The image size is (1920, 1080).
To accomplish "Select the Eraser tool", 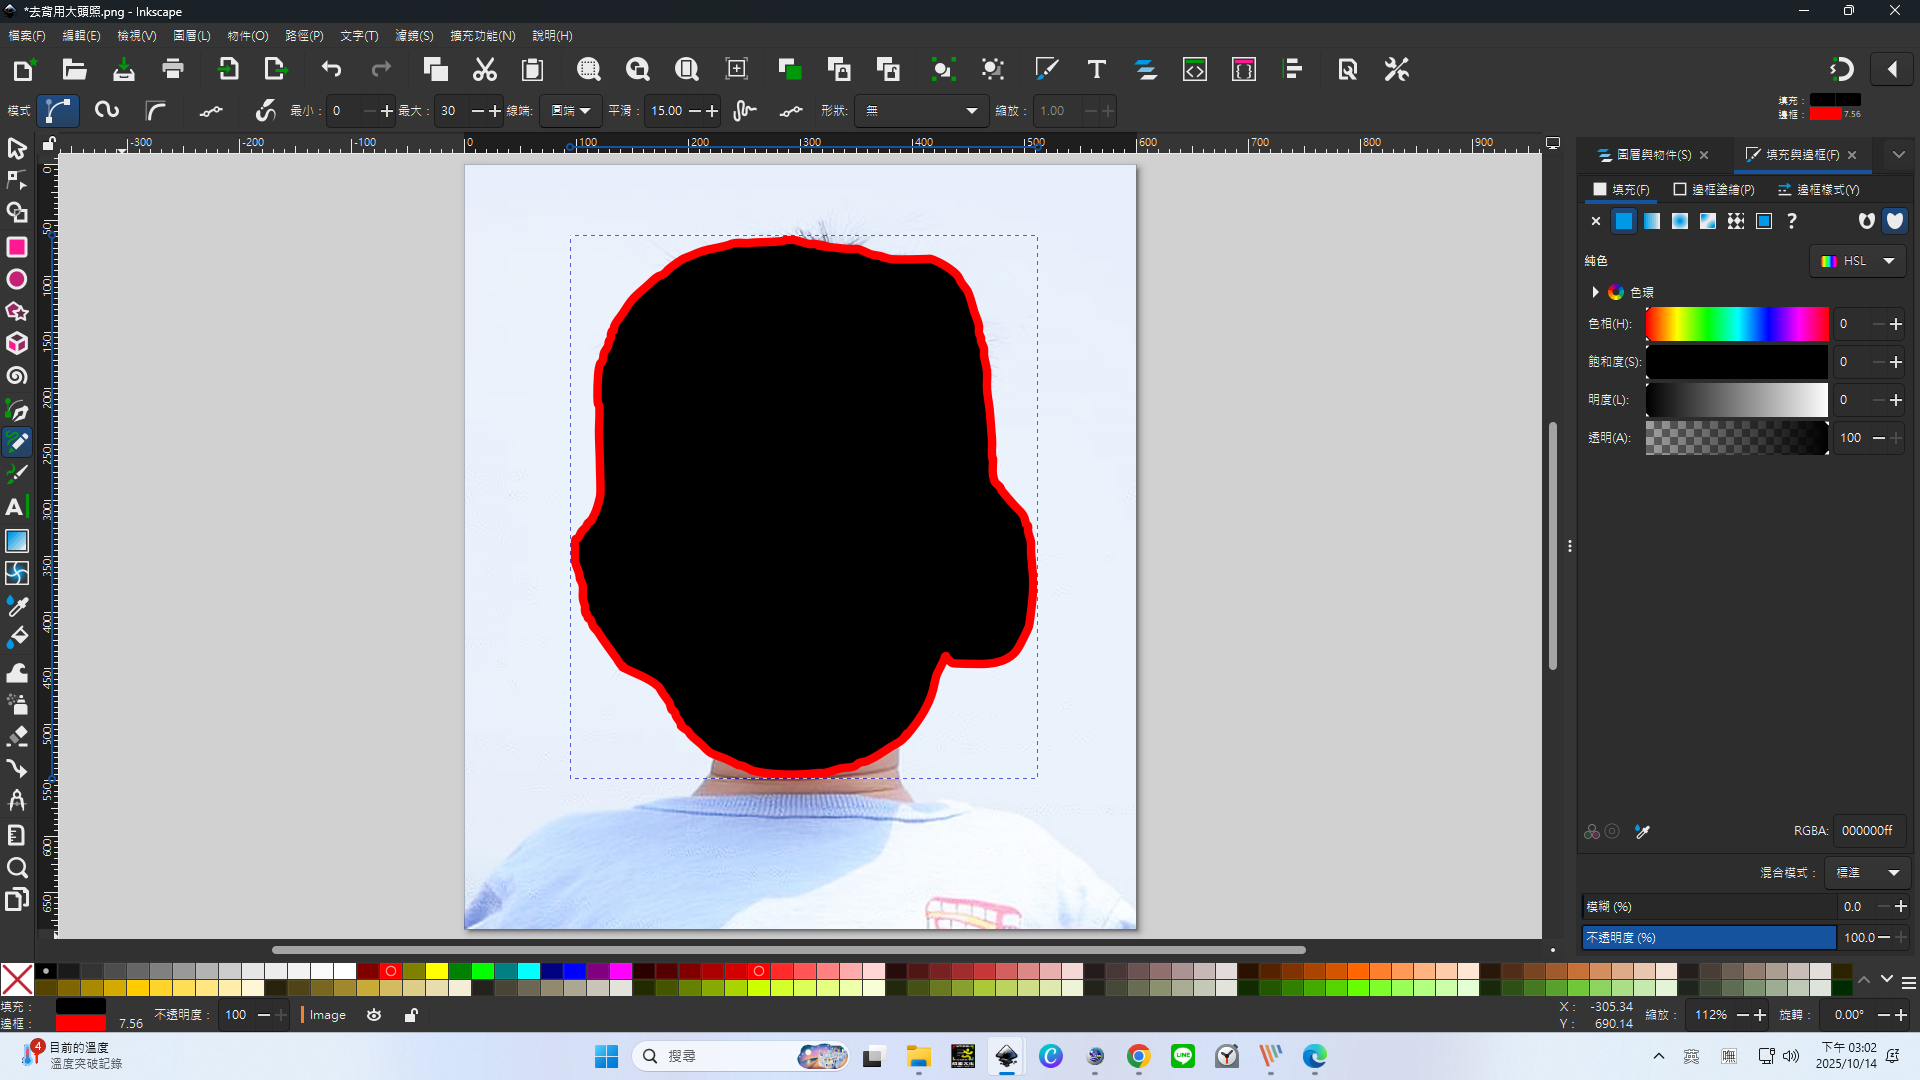I will (x=17, y=737).
